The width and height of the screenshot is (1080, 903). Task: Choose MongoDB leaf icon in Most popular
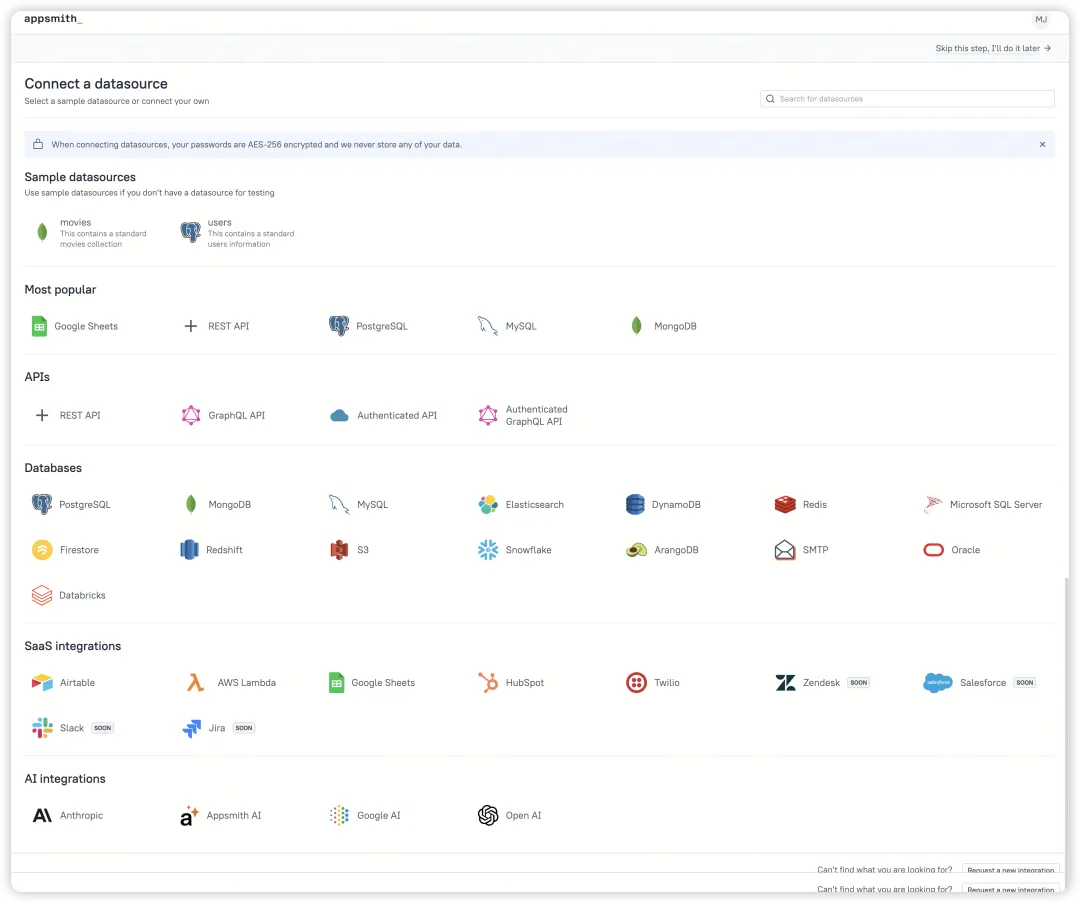pyautogui.click(x=636, y=326)
